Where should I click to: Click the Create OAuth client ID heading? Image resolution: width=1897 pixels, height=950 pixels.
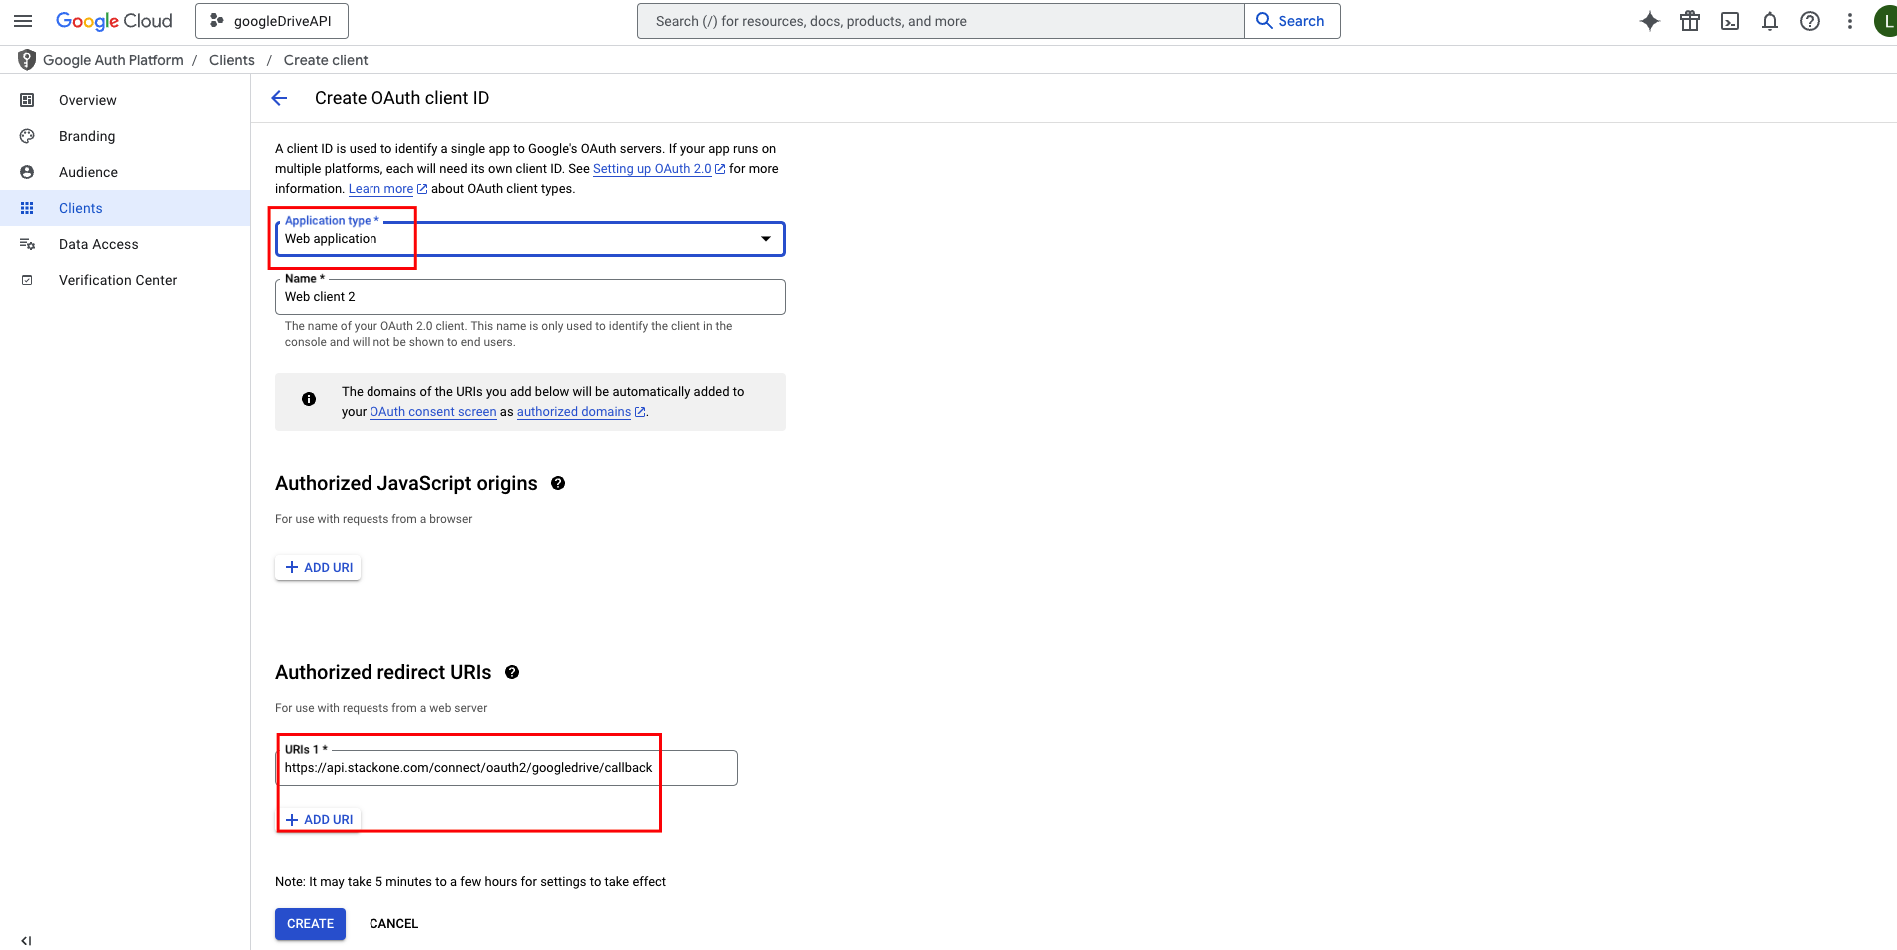[x=402, y=98]
